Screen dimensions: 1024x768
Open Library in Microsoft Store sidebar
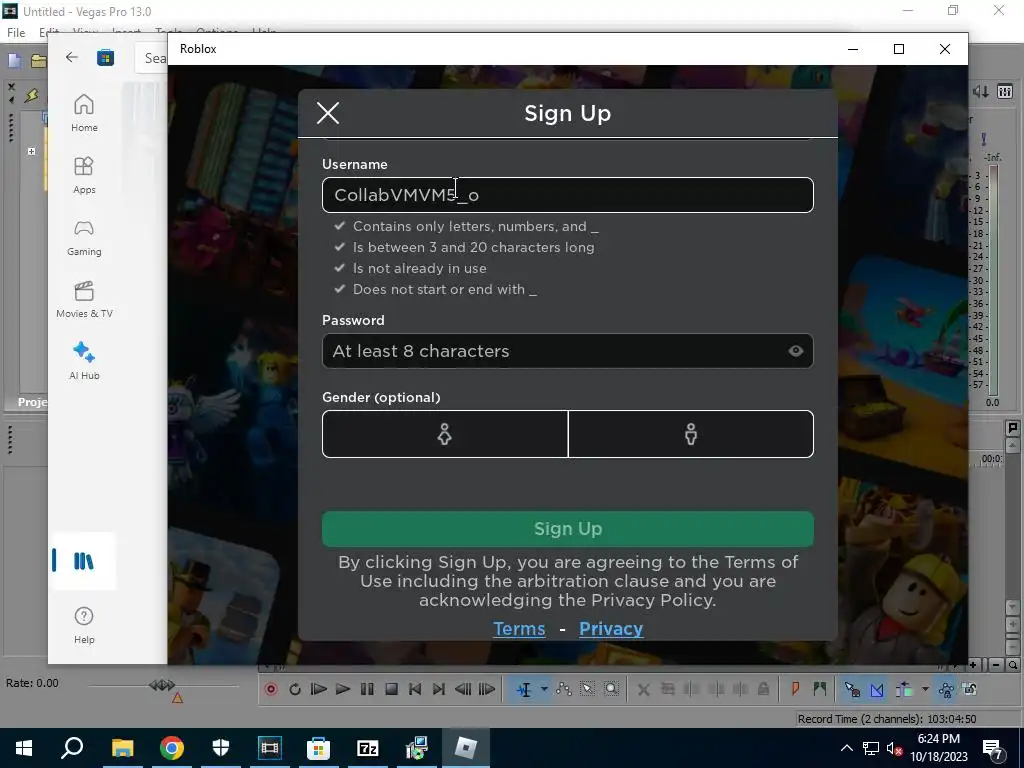point(84,561)
